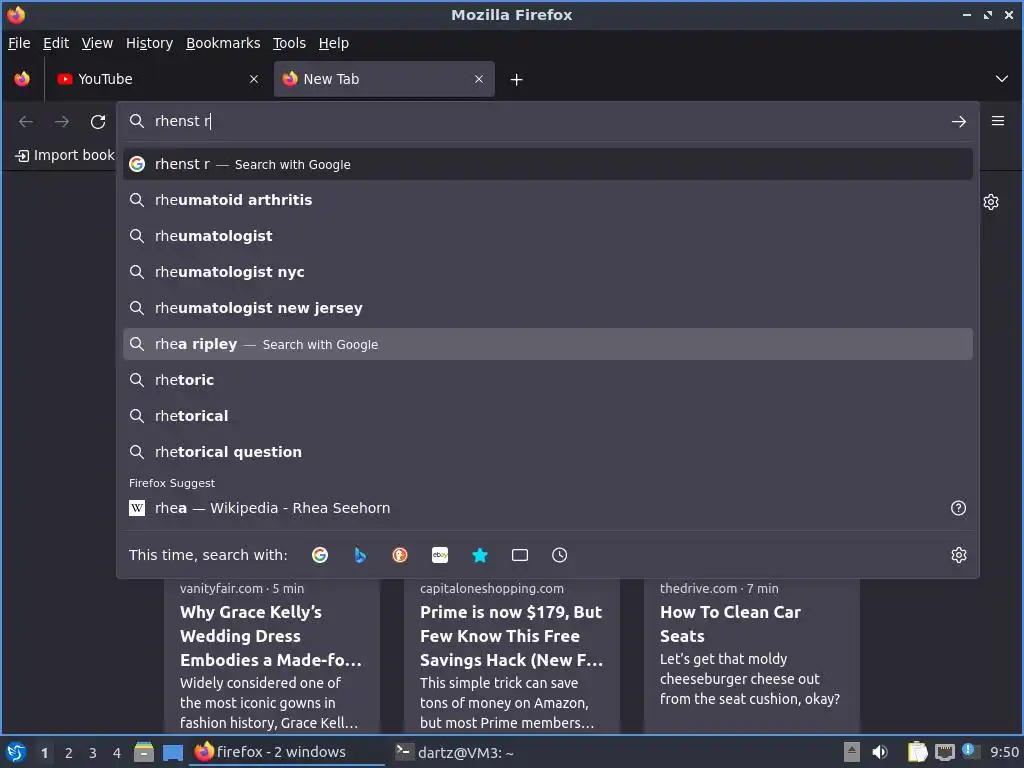
Task: Choose suggestion "rhetoric"
Action: coord(548,380)
